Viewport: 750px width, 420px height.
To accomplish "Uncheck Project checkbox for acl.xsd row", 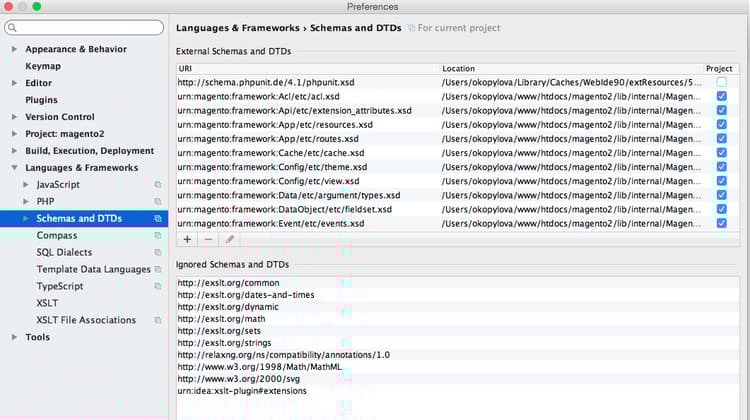I will (722, 96).
